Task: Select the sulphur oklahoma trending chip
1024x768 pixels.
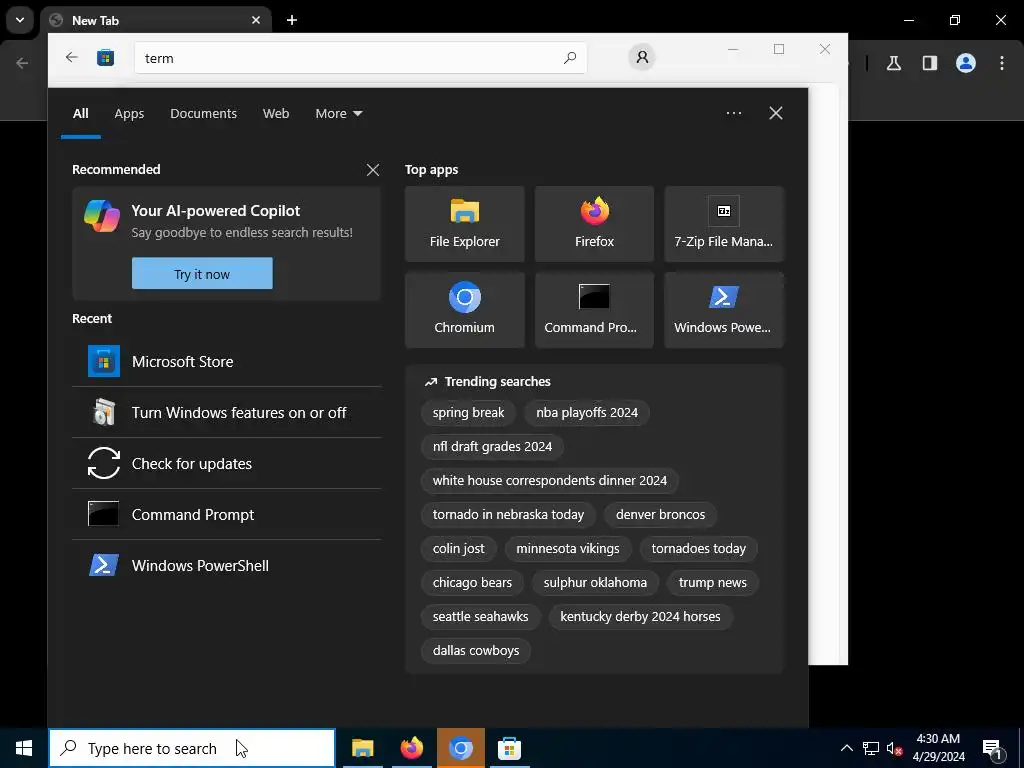Action: pos(595,582)
